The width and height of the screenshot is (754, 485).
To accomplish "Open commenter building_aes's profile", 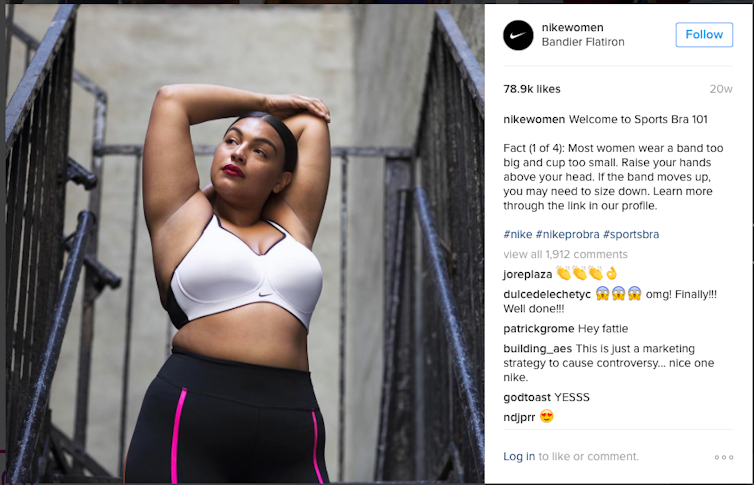I will click(538, 348).
